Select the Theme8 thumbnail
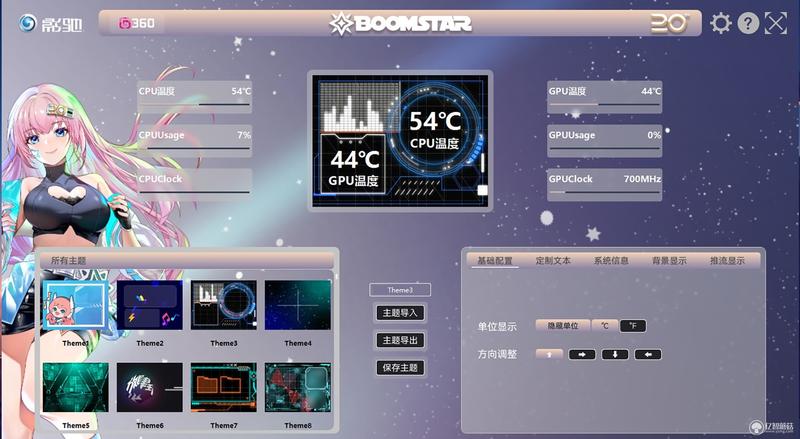800x439 pixels. pos(298,387)
